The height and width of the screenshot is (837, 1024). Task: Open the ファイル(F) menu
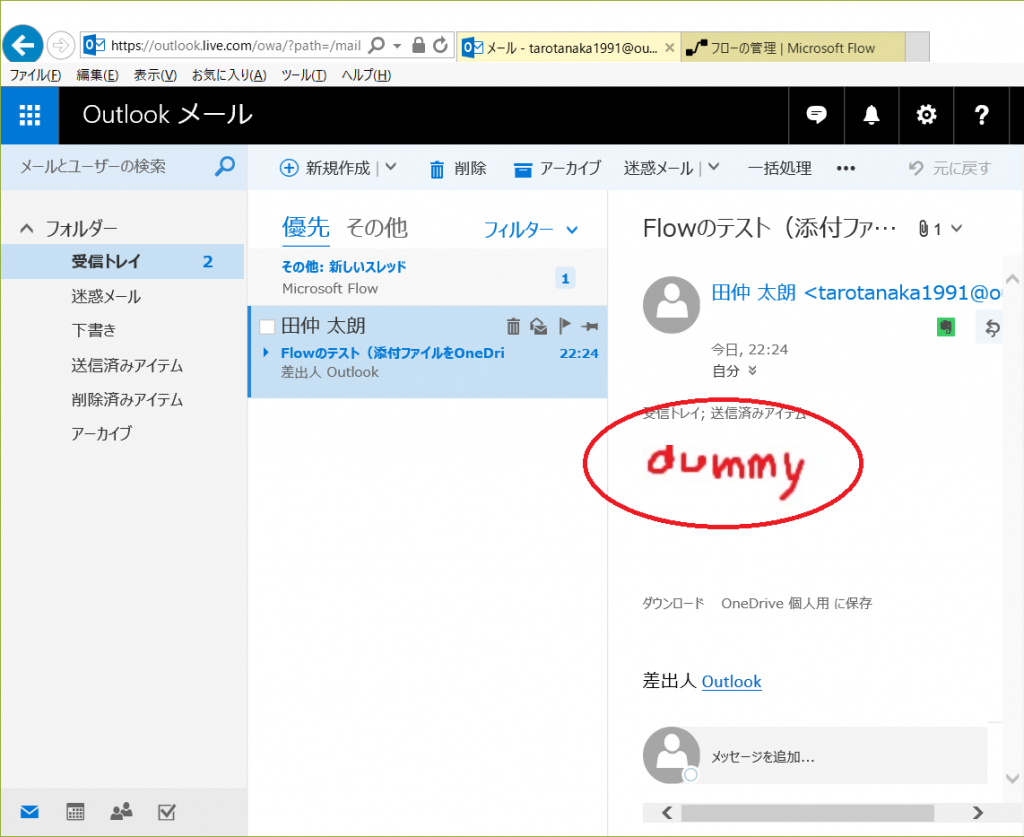(35, 75)
